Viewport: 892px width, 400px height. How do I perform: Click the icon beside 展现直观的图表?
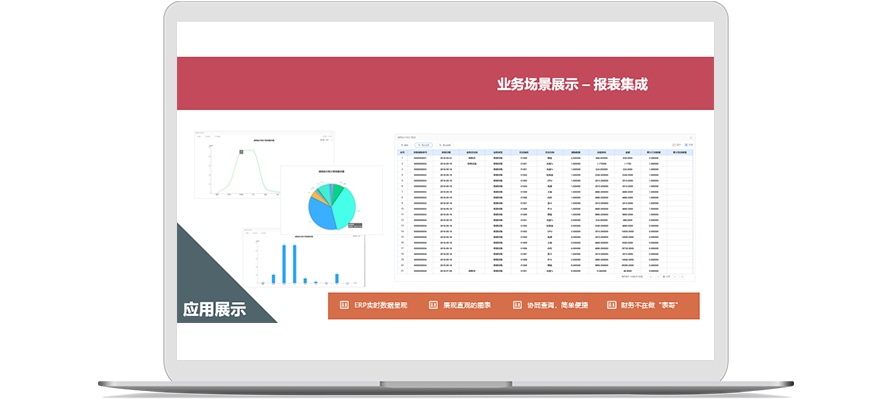pyautogui.click(x=433, y=305)
